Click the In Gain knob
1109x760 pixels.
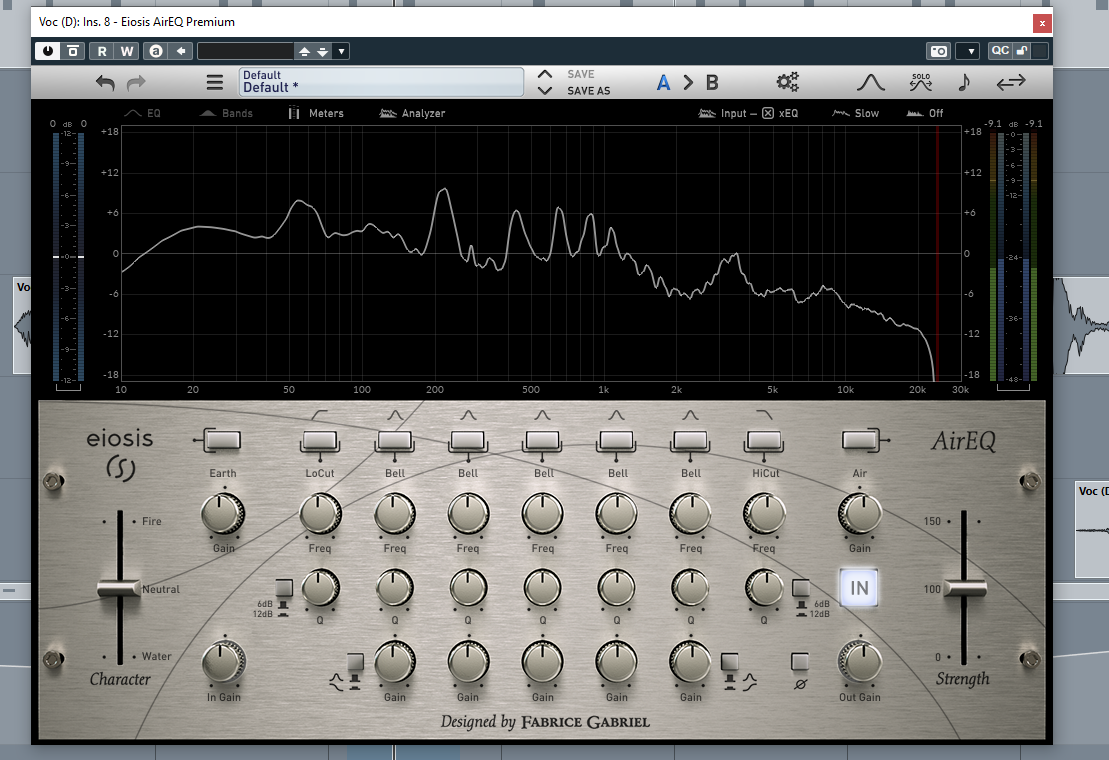click(223, 663)
